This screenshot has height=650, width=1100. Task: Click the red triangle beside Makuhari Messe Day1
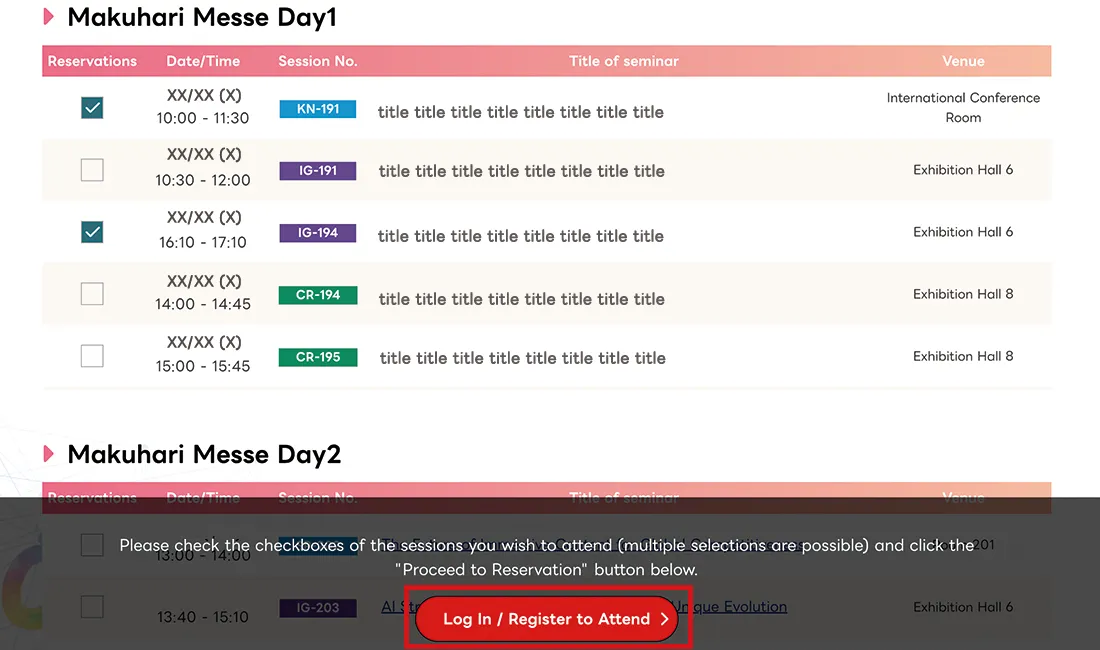coord(47,16)
